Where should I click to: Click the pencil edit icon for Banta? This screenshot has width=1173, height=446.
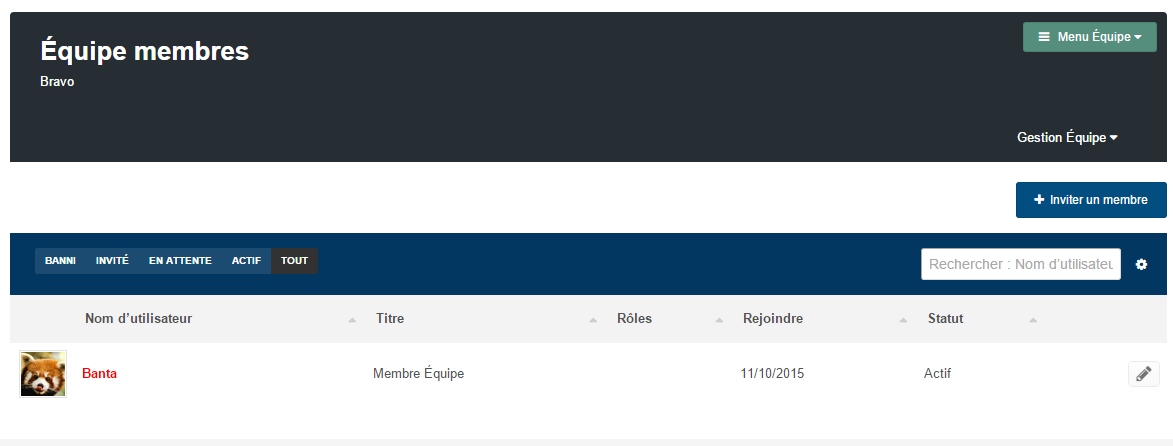(1143, 373)
